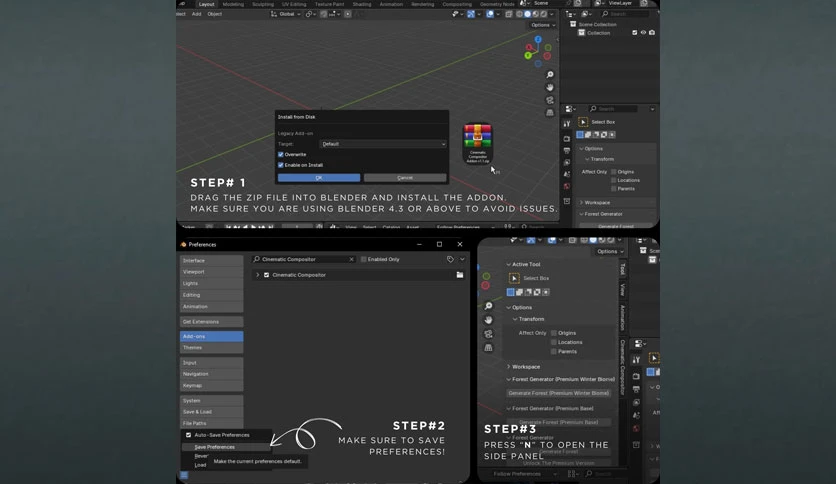Click Cinematic Compositor search field in Preferences
The width and height of the screenshot is (836, 484).
[x=304, y=259]
